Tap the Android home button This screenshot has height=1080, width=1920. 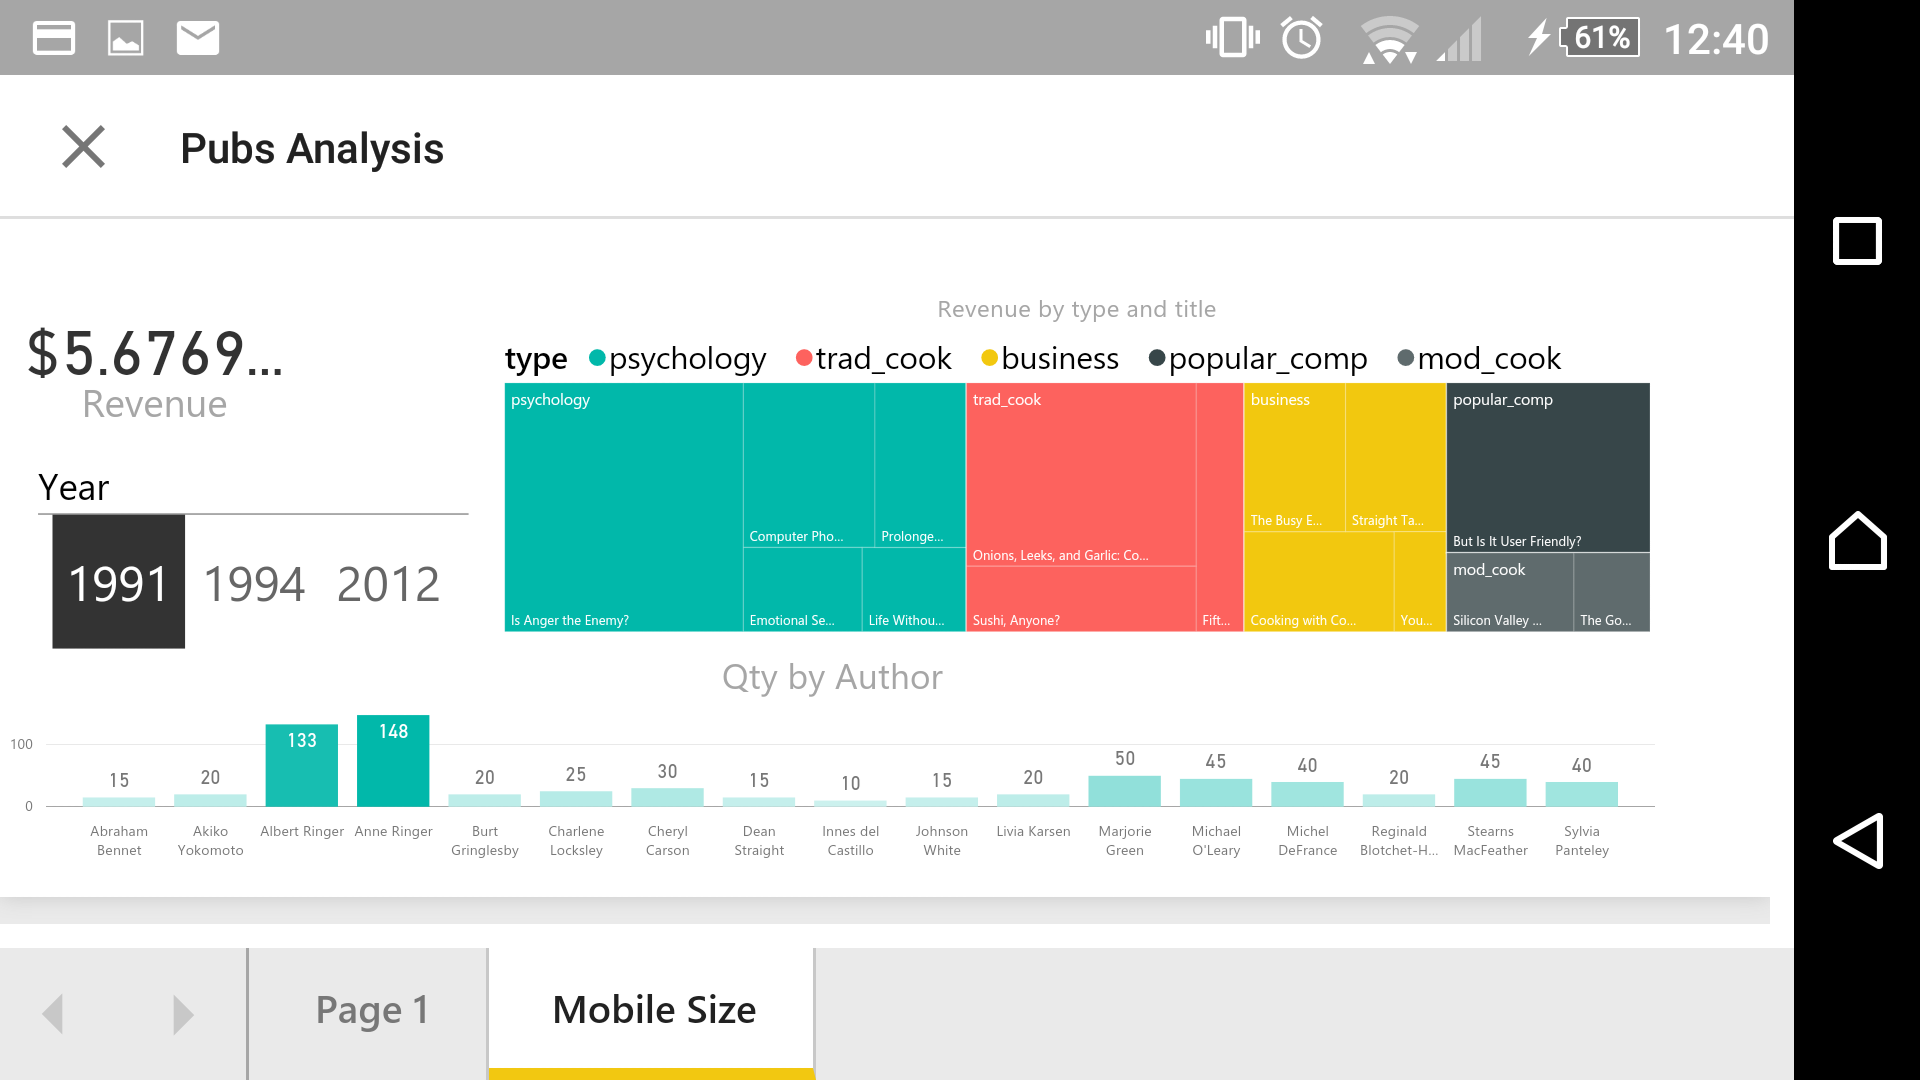(1857, 541)
